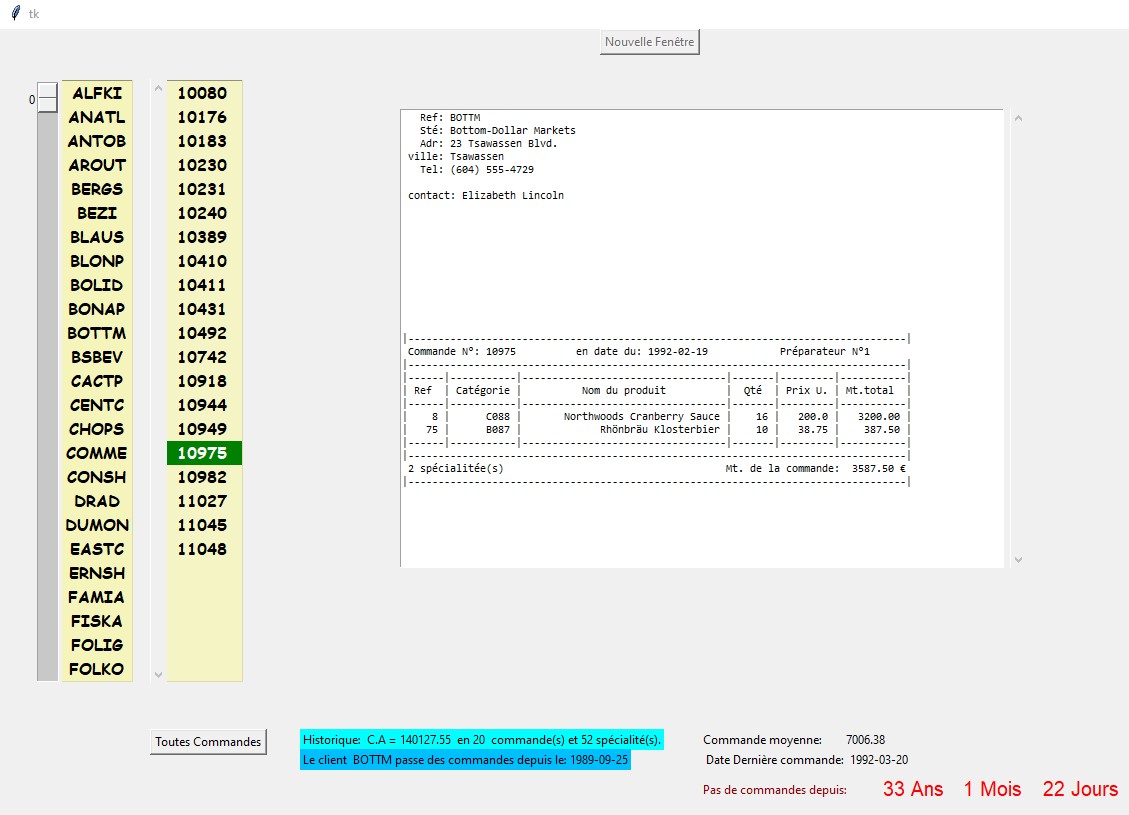
Task: Click the Rhönbräu Klosterbier product line
Action: (657, 429)
